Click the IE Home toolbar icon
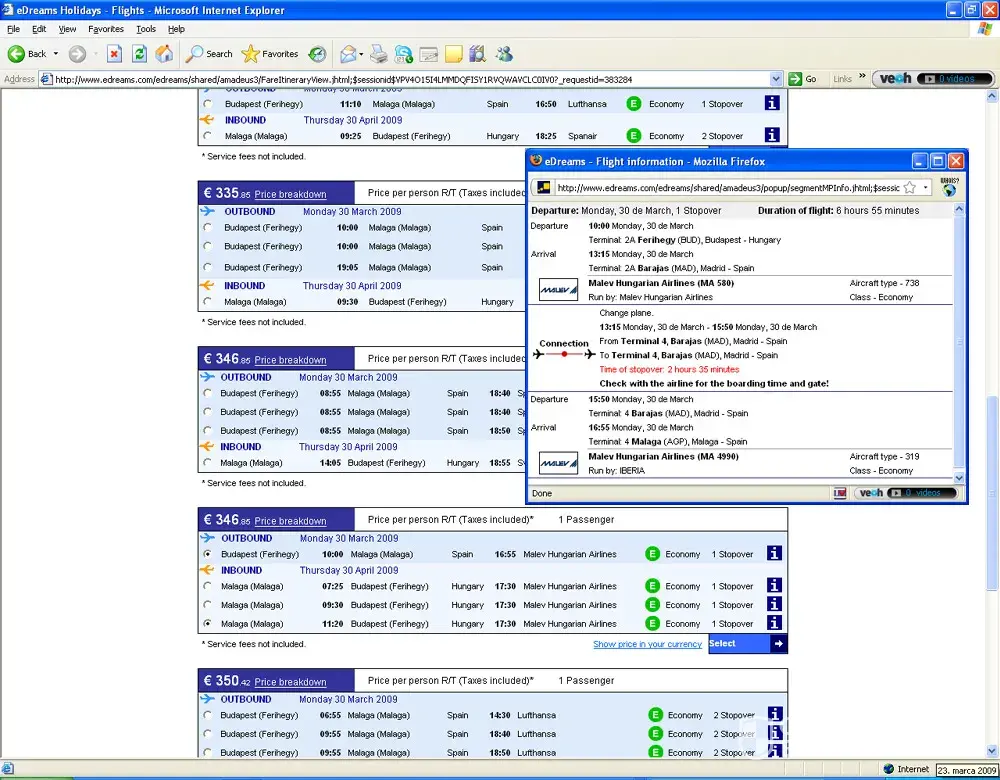1000x780 pixels. point(164,53)
